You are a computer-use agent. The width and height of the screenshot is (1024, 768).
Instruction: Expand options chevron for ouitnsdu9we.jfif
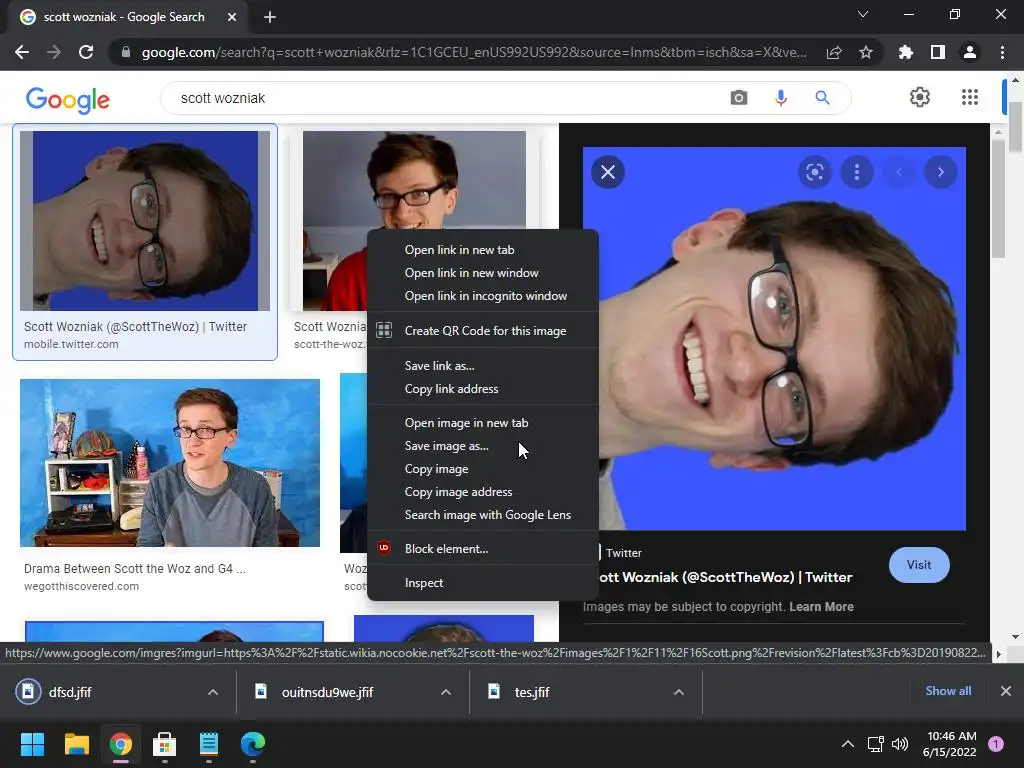click(446, 692)
